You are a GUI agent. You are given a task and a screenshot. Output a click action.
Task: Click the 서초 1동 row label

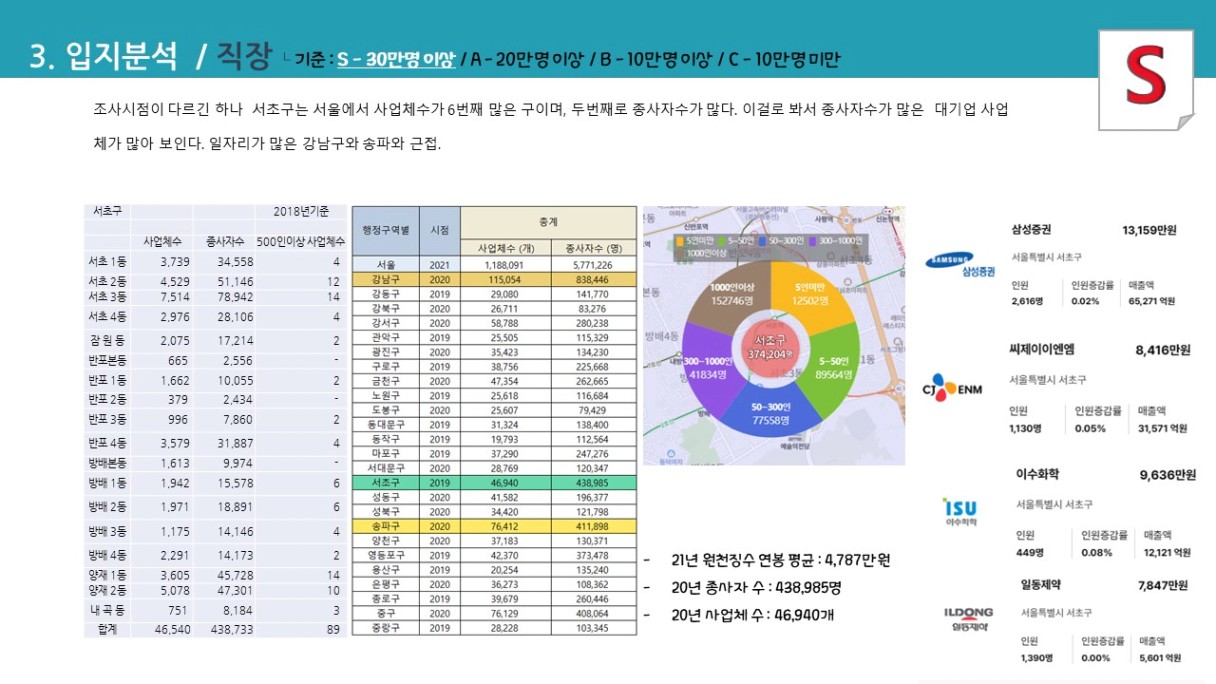[x=107, y=262]
